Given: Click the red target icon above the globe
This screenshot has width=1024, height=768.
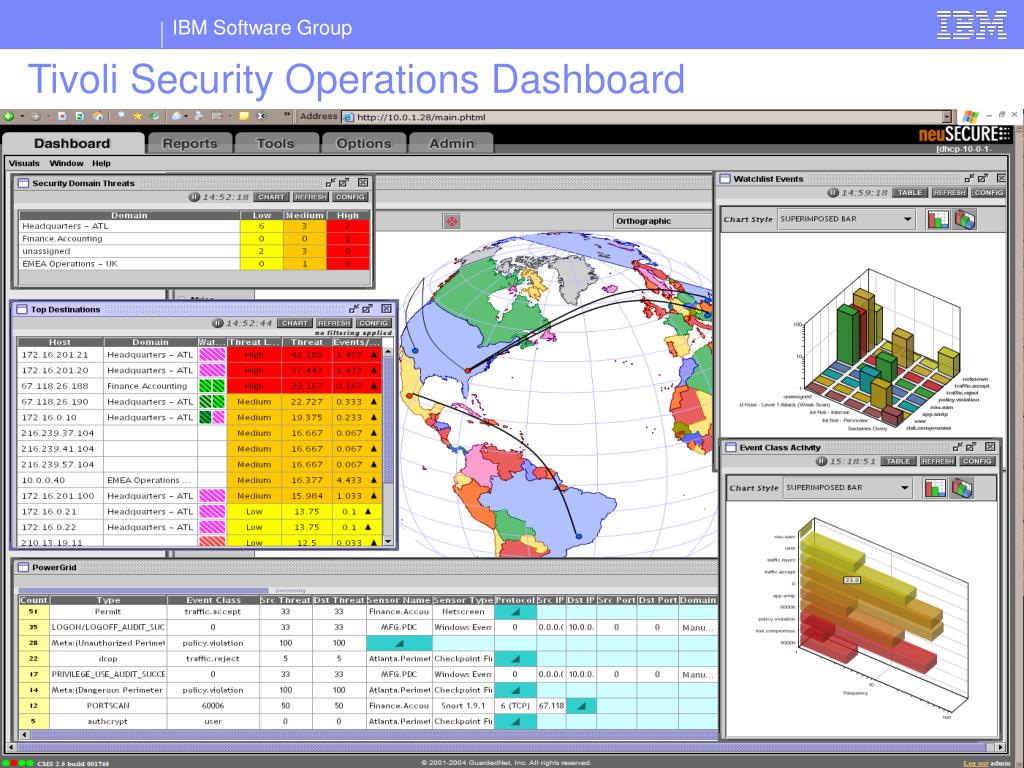Looking at the screenshot, I should coord(451,221).
